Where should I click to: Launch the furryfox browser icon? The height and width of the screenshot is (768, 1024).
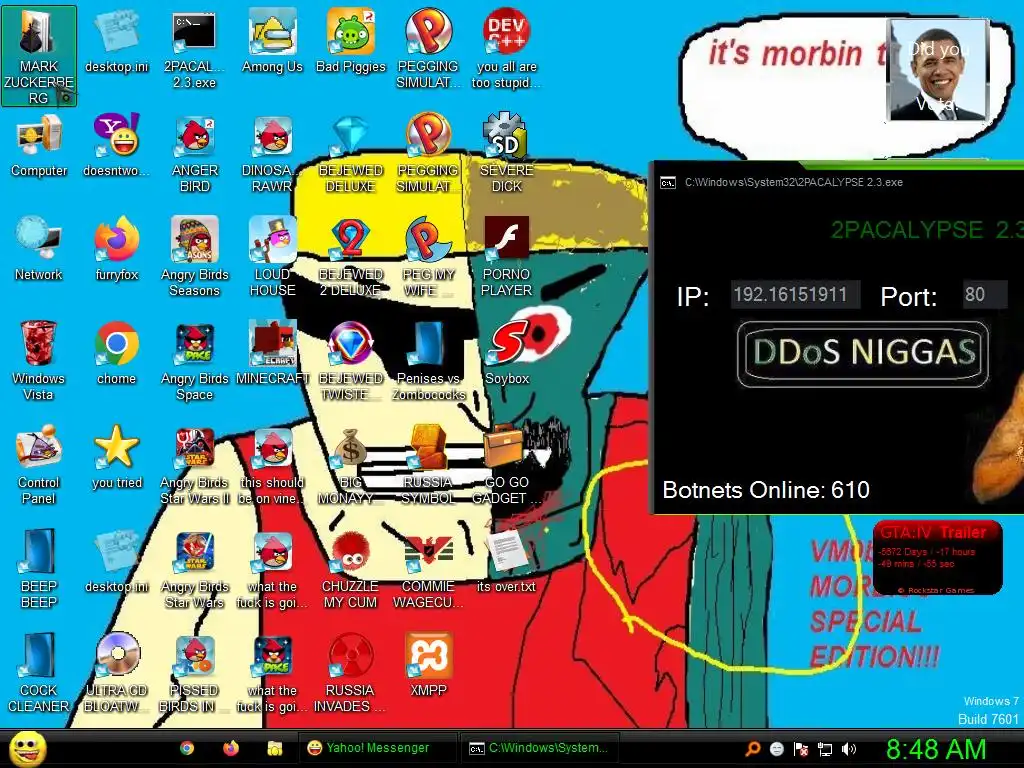[x=117, y=250]
